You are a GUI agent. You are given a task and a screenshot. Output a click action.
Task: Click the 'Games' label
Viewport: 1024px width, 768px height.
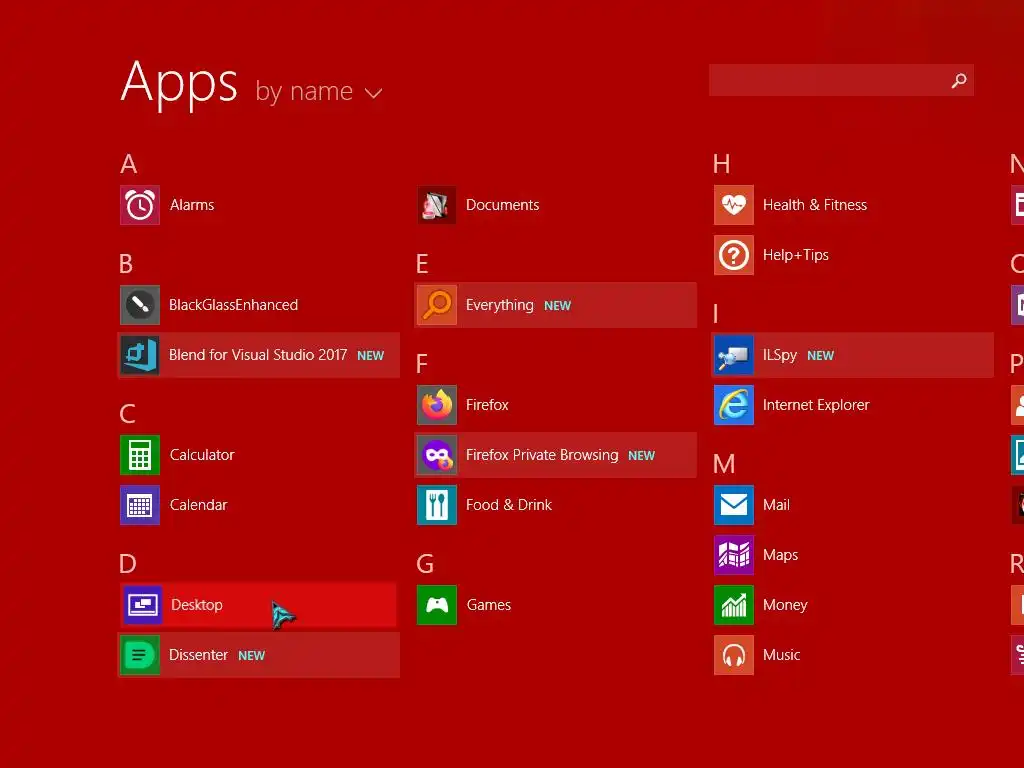pos(488,605)
